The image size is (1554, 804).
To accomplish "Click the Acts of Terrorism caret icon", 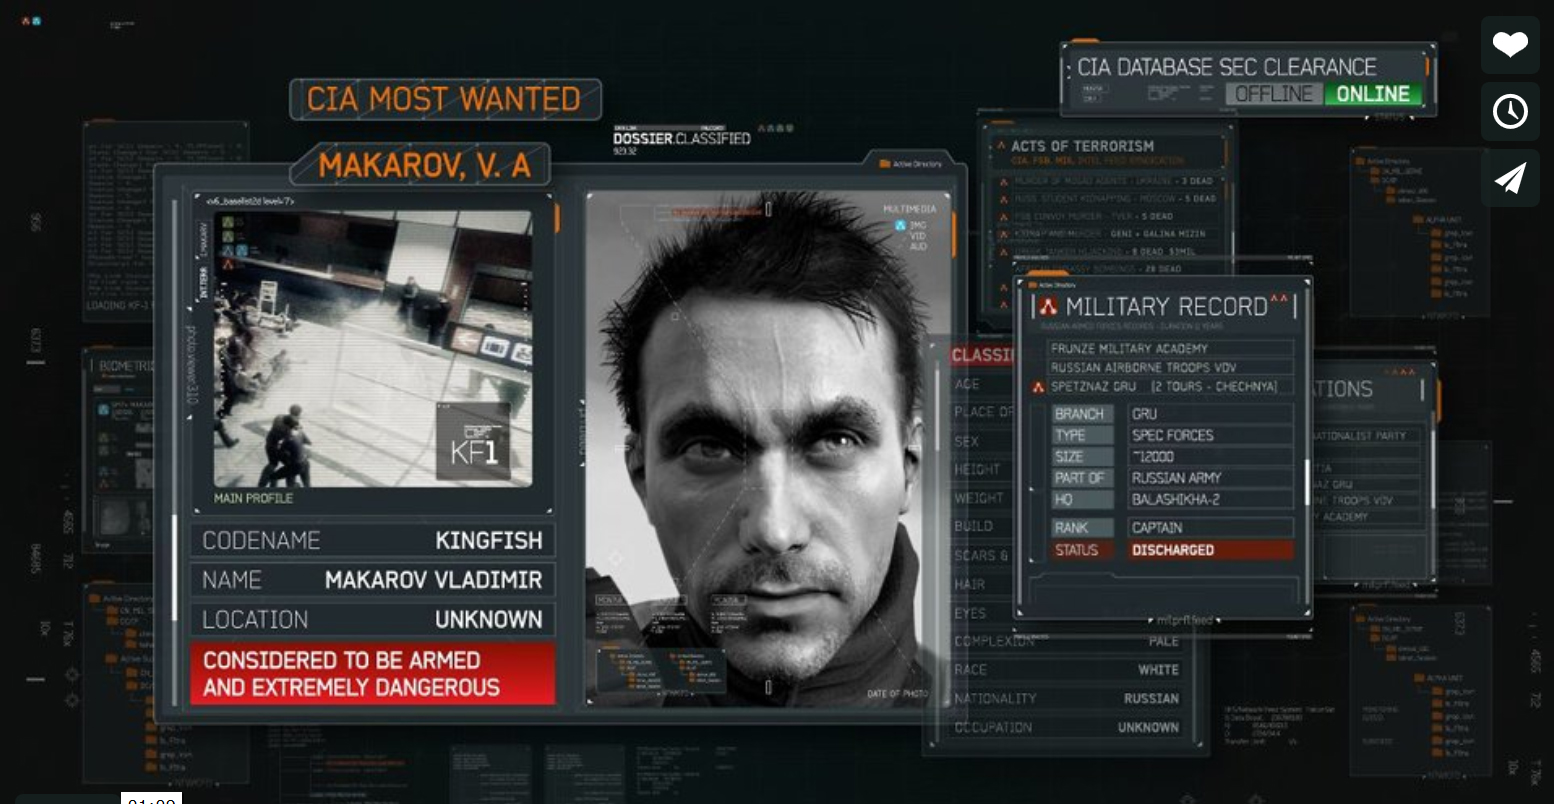I will coord(1000,146).
